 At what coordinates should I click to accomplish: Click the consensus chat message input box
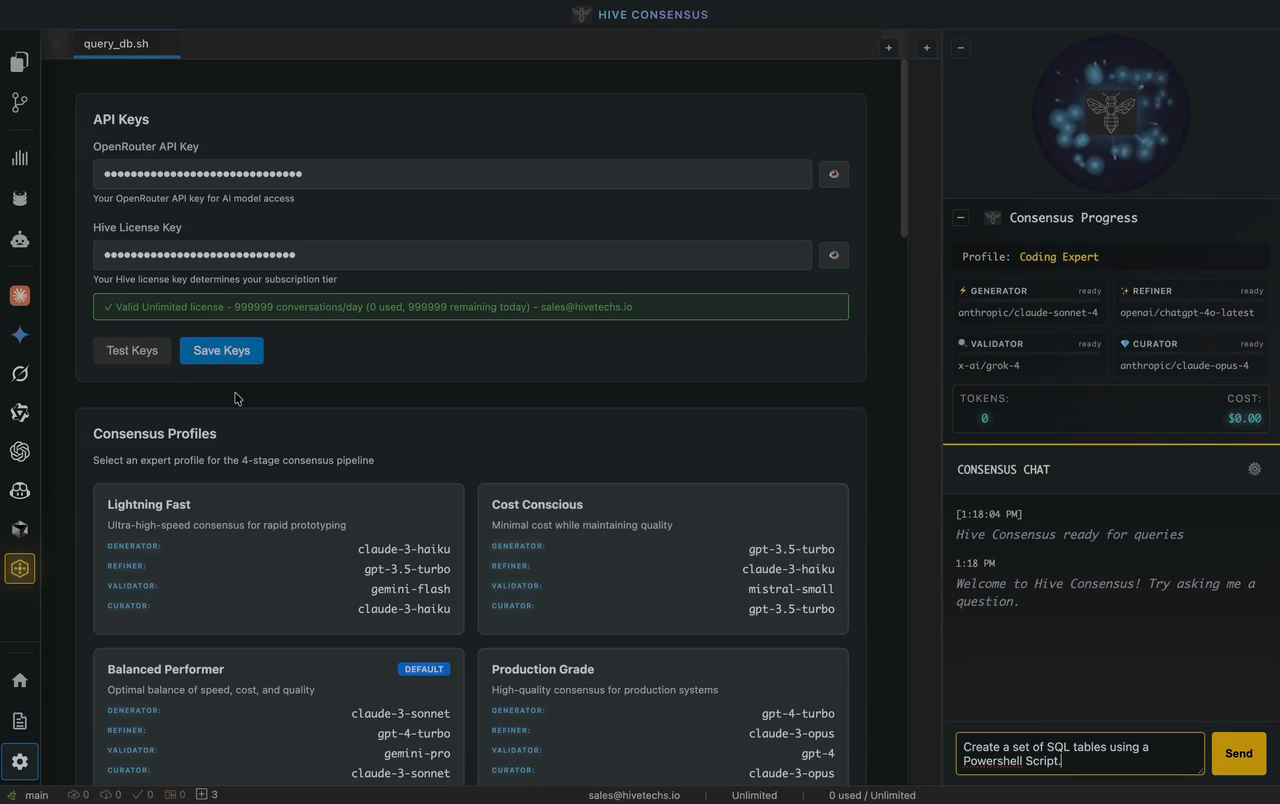coord(1079,754)
